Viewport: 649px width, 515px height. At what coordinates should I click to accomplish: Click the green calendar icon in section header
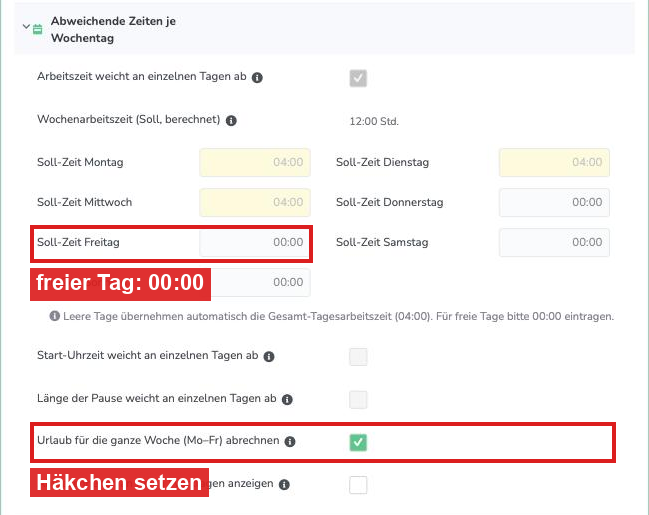[x=38, y=29]
